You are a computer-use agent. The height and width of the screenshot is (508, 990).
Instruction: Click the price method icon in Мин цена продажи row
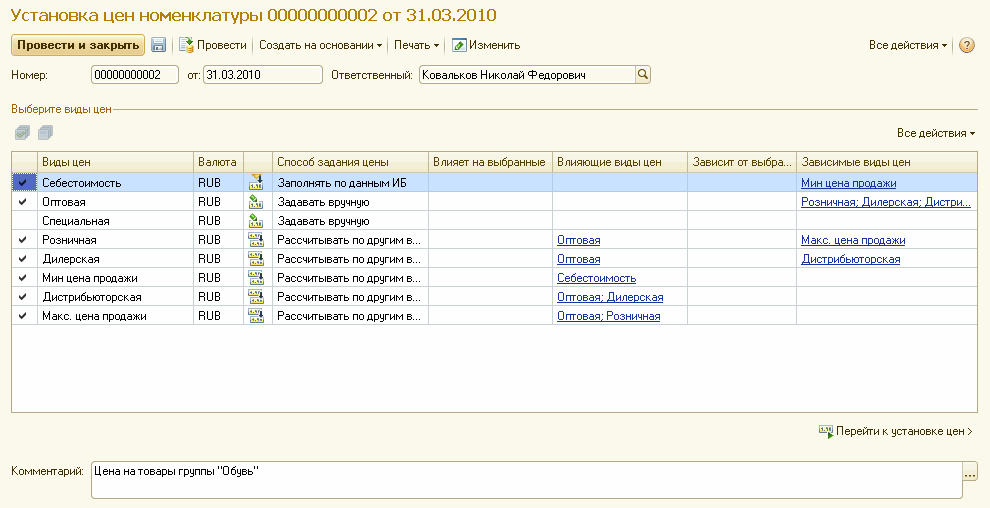pos(256,278)
